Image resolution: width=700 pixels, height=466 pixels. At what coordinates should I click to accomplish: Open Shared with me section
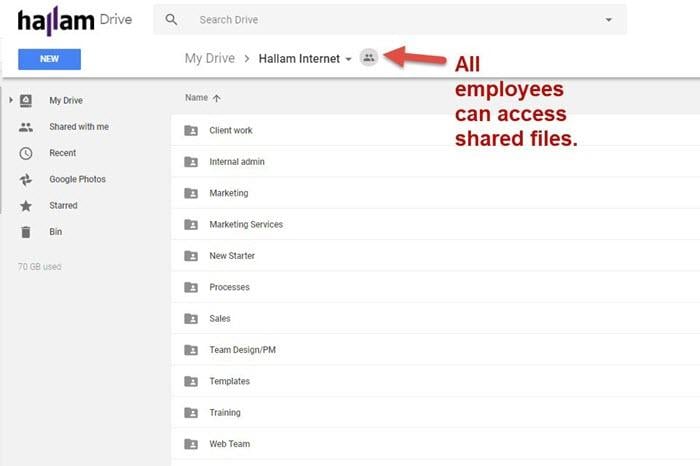[79, 127]
